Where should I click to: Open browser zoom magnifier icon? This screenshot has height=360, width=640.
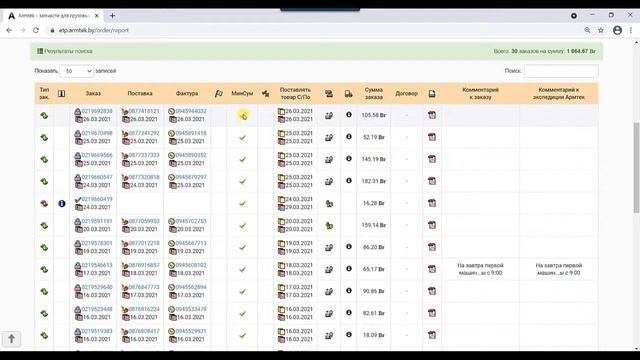[587, 30]
